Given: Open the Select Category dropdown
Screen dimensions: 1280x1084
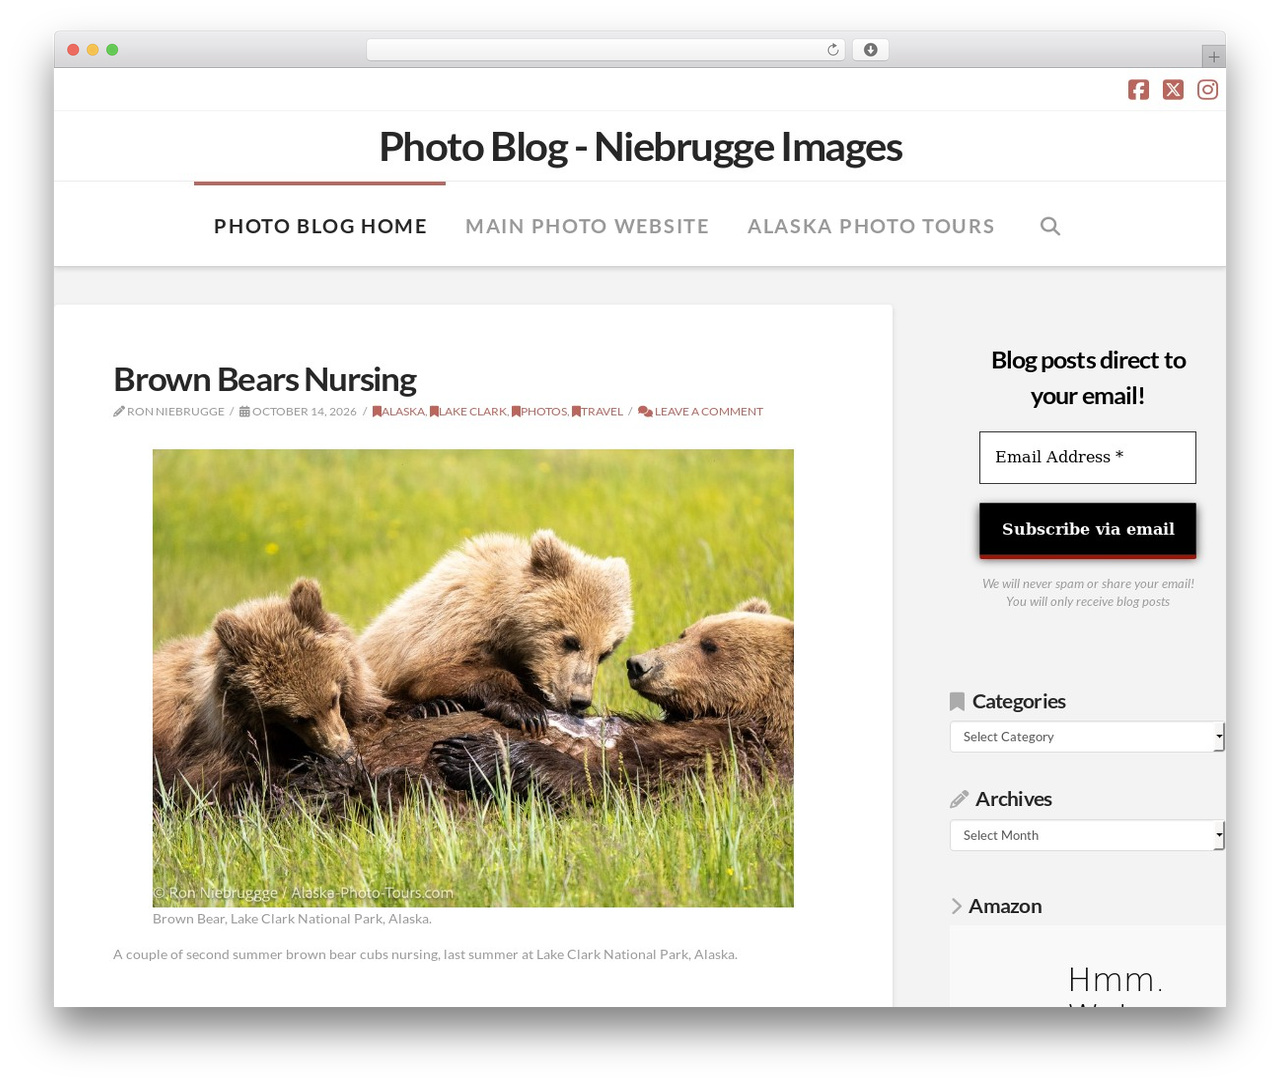Looking at the screenshot, I should (1087, 737).
